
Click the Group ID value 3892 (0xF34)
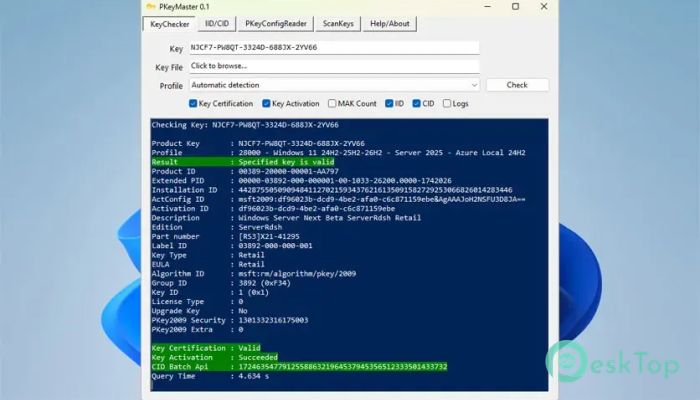point(264,283)
